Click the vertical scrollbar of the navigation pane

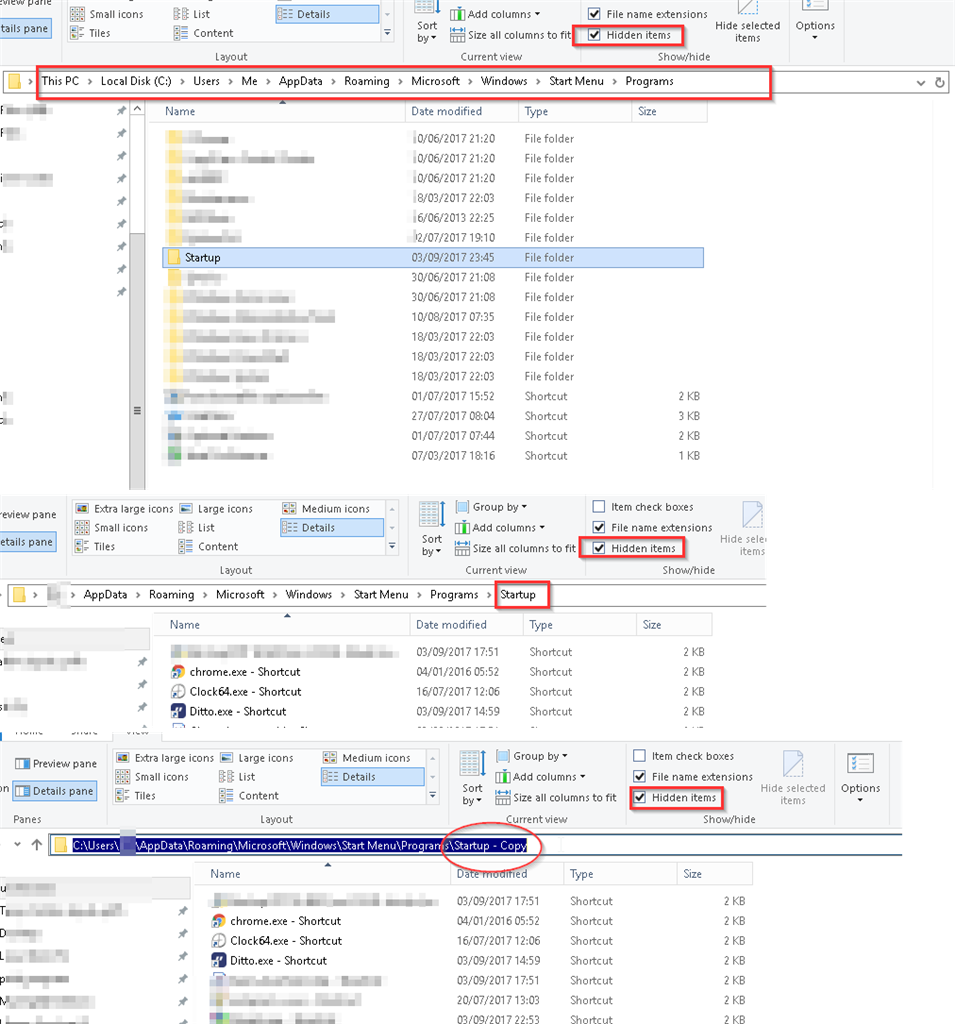pos(137,296)
